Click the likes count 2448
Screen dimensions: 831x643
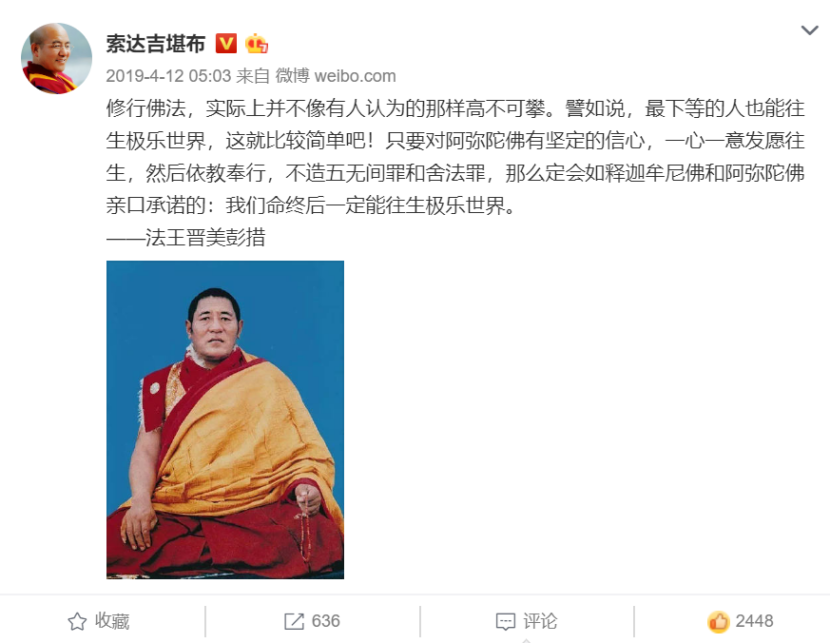(754, 621)
